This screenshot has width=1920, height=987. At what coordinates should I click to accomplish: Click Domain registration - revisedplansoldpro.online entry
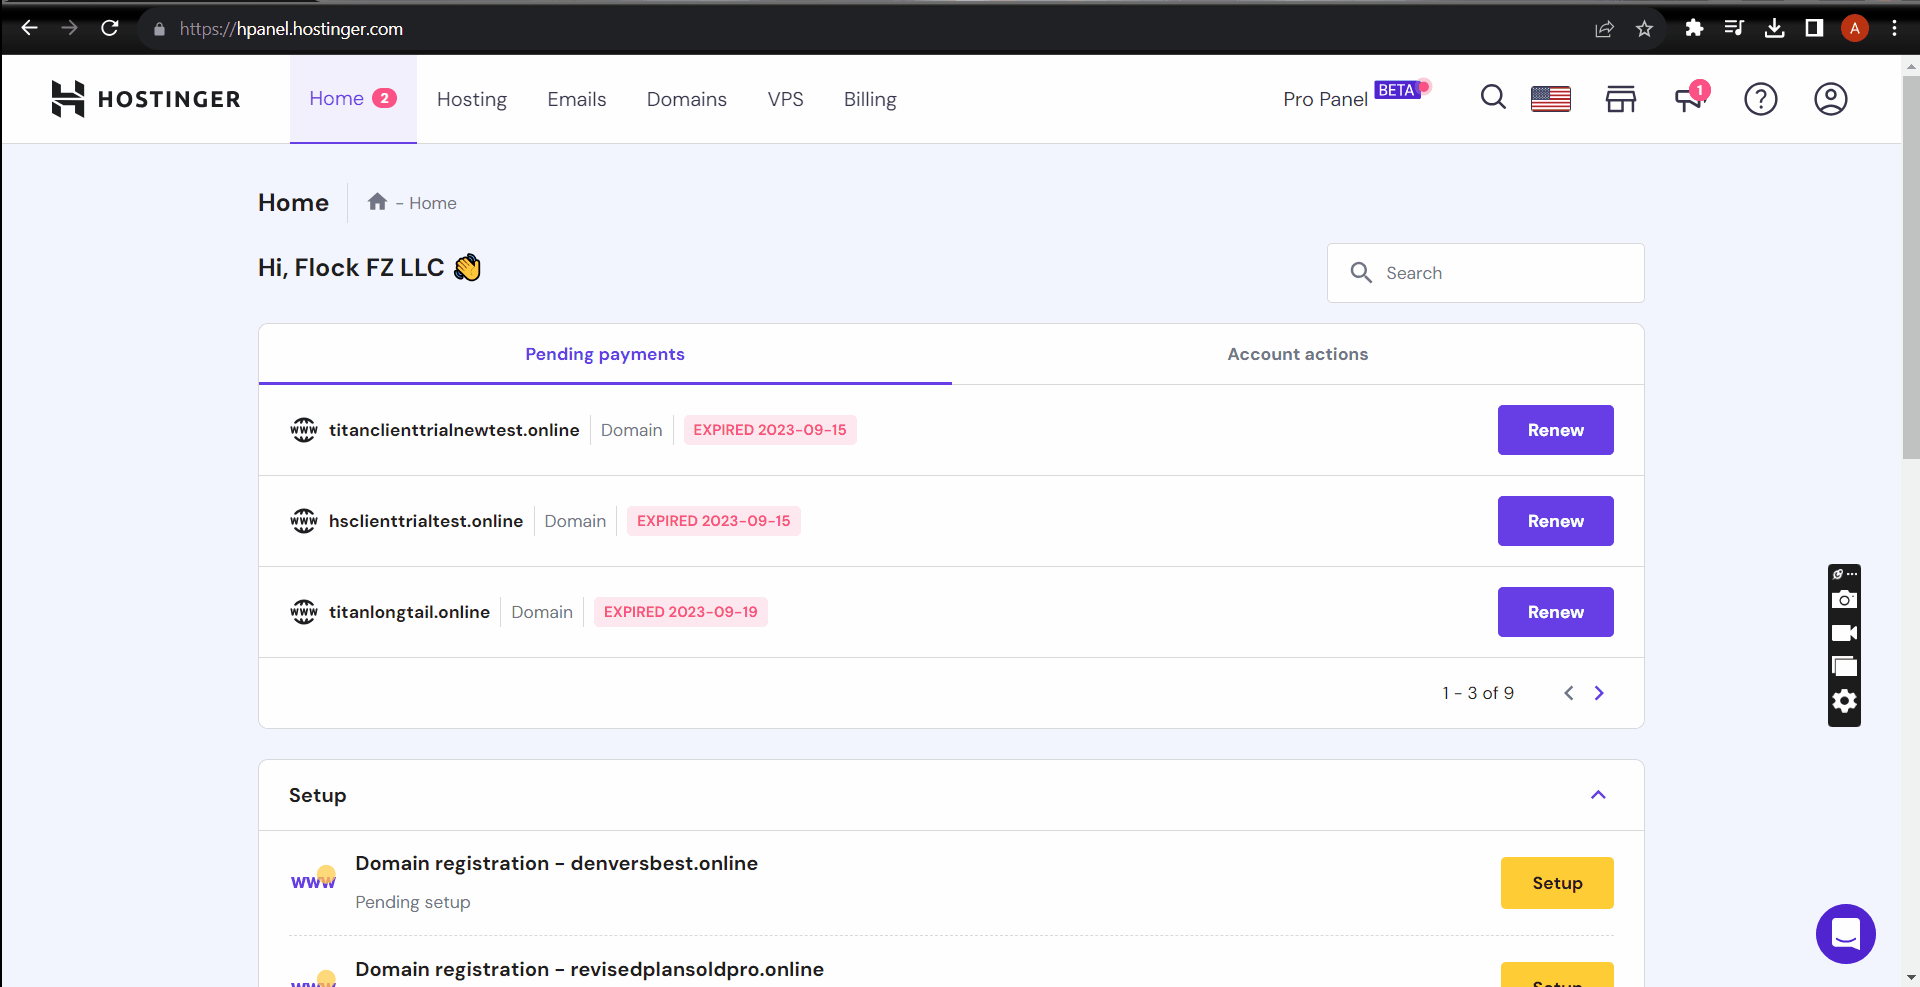click(590, 969)
